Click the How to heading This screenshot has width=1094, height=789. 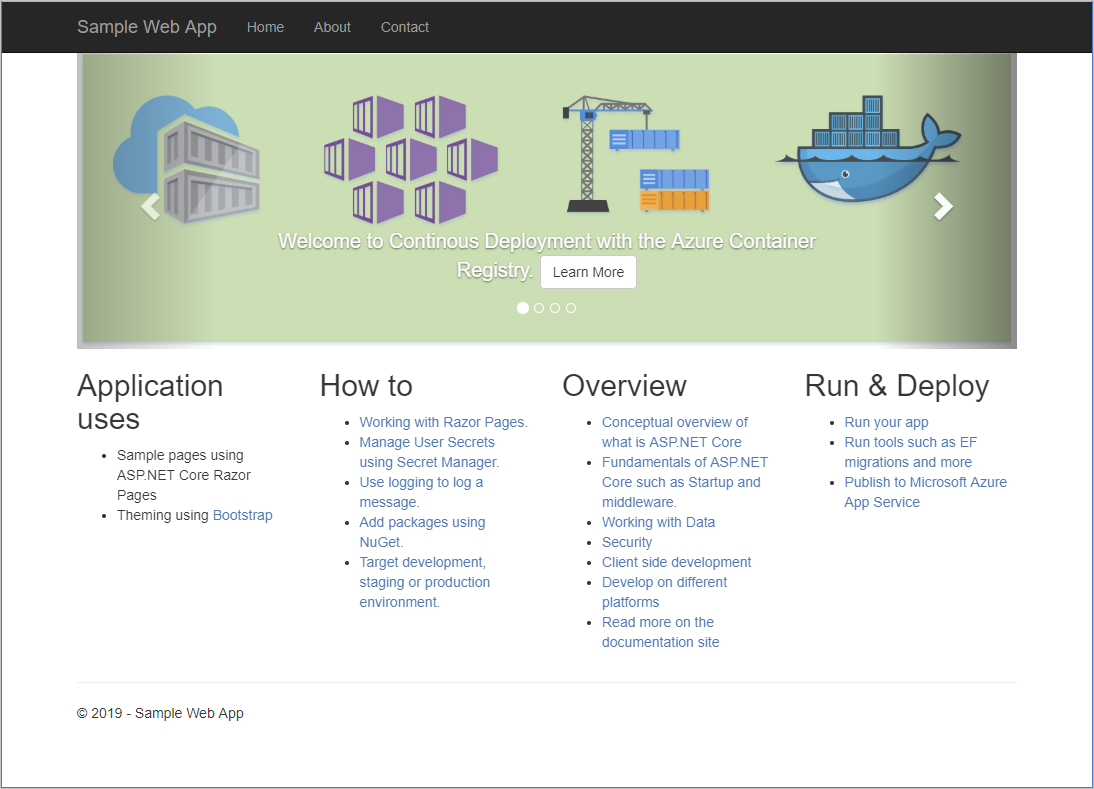tap(366, 386)
